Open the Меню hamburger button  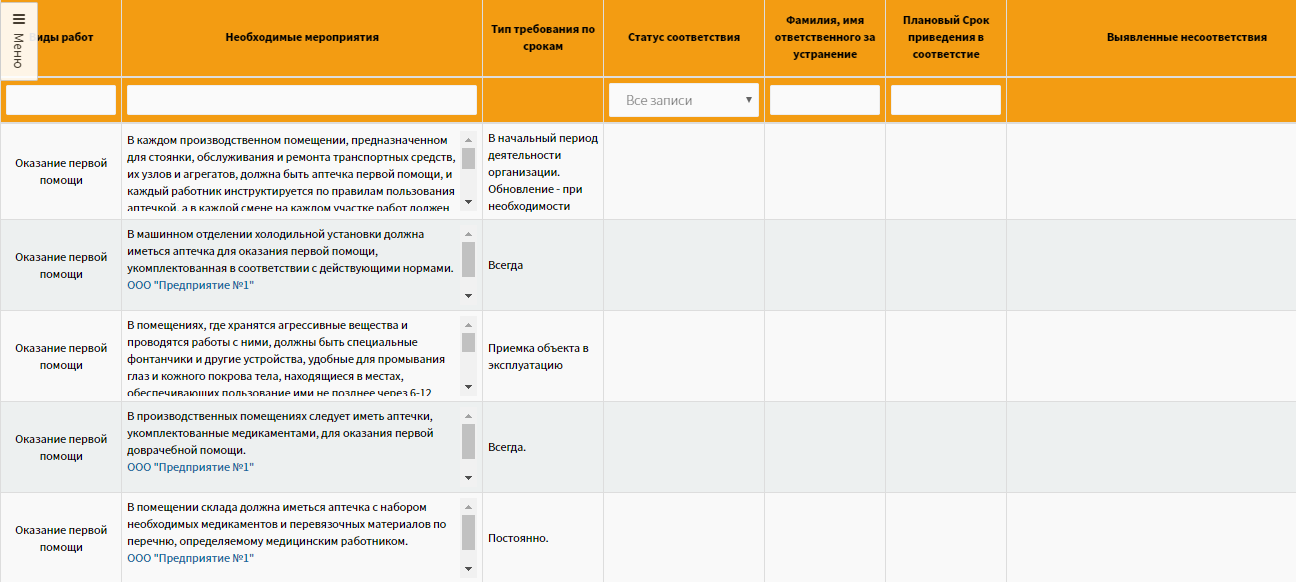tap(19, 40)
